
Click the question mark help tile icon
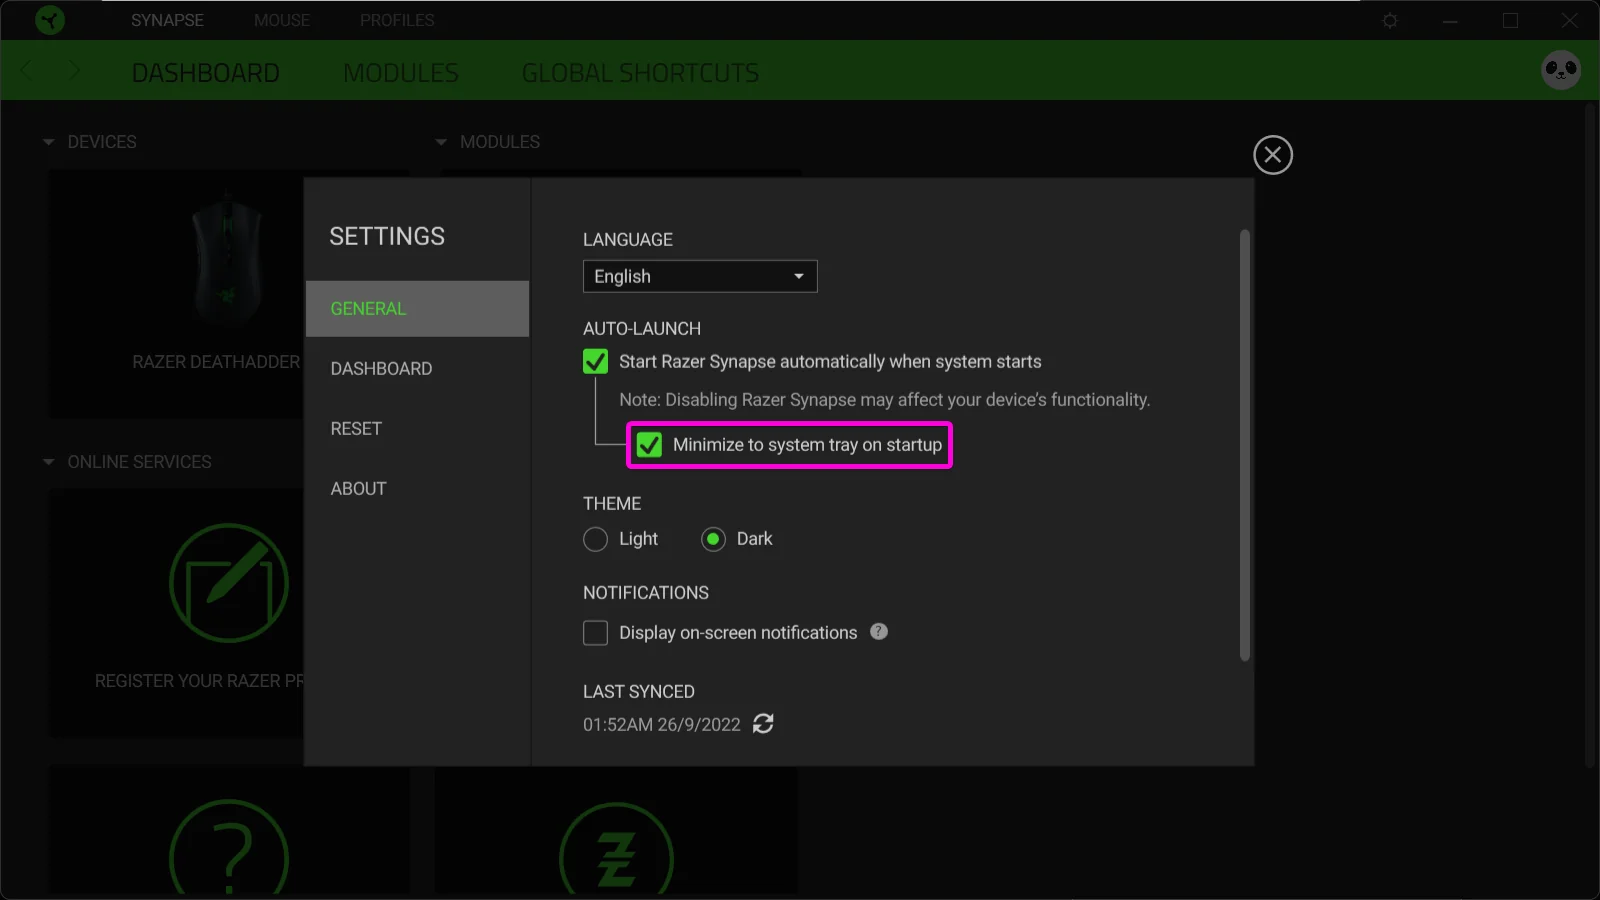[229, 848]
